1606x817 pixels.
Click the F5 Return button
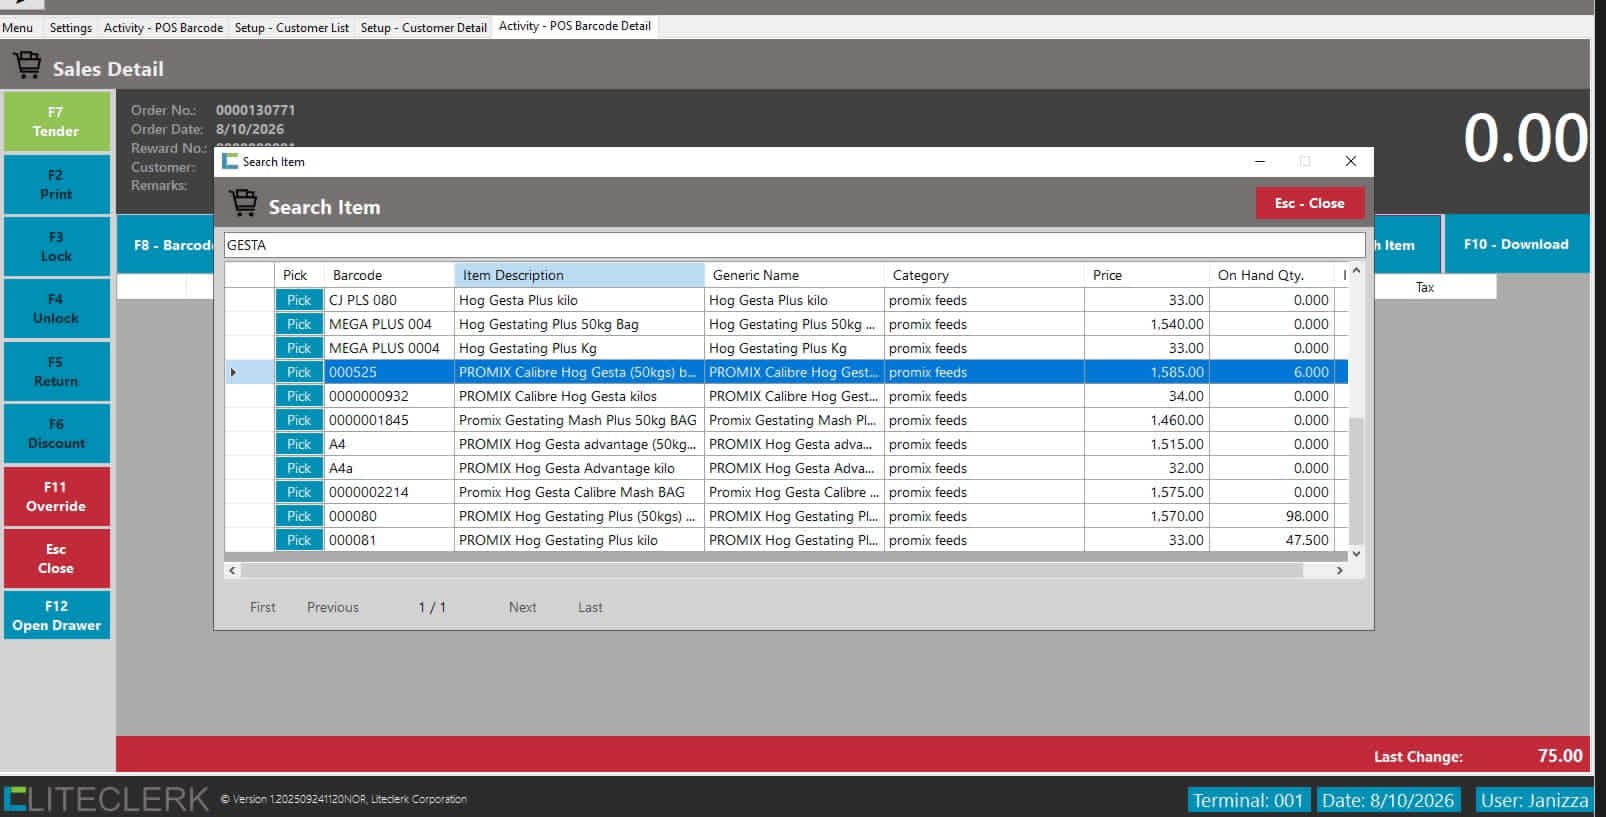tap(56, 371)
